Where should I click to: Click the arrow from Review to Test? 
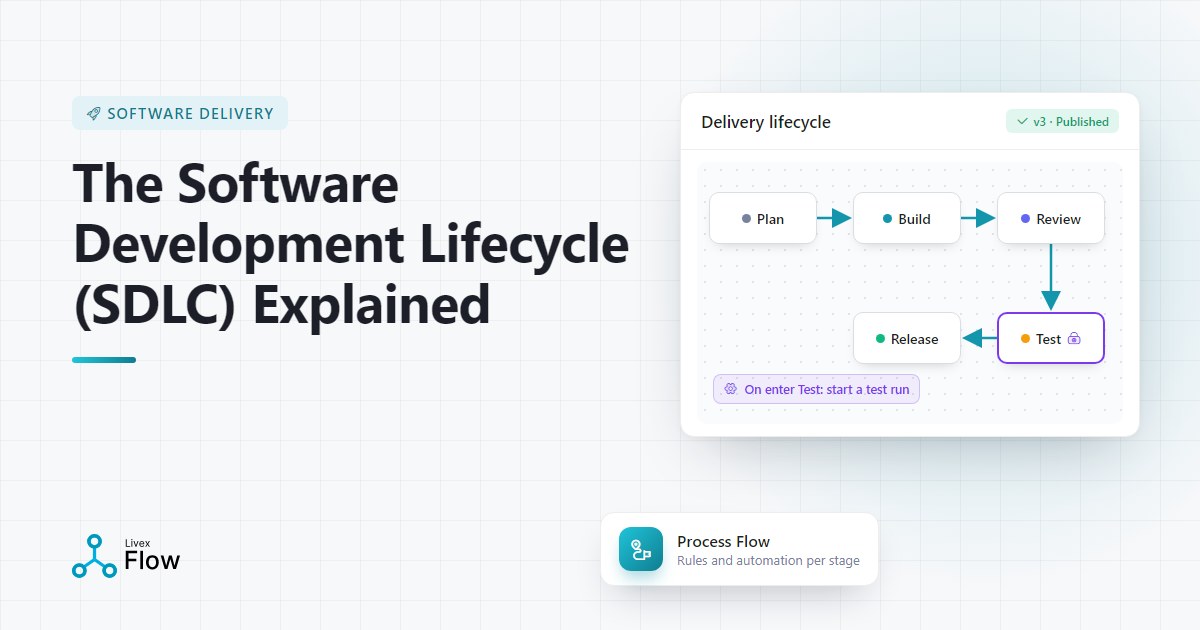[x=1050, y=277]
